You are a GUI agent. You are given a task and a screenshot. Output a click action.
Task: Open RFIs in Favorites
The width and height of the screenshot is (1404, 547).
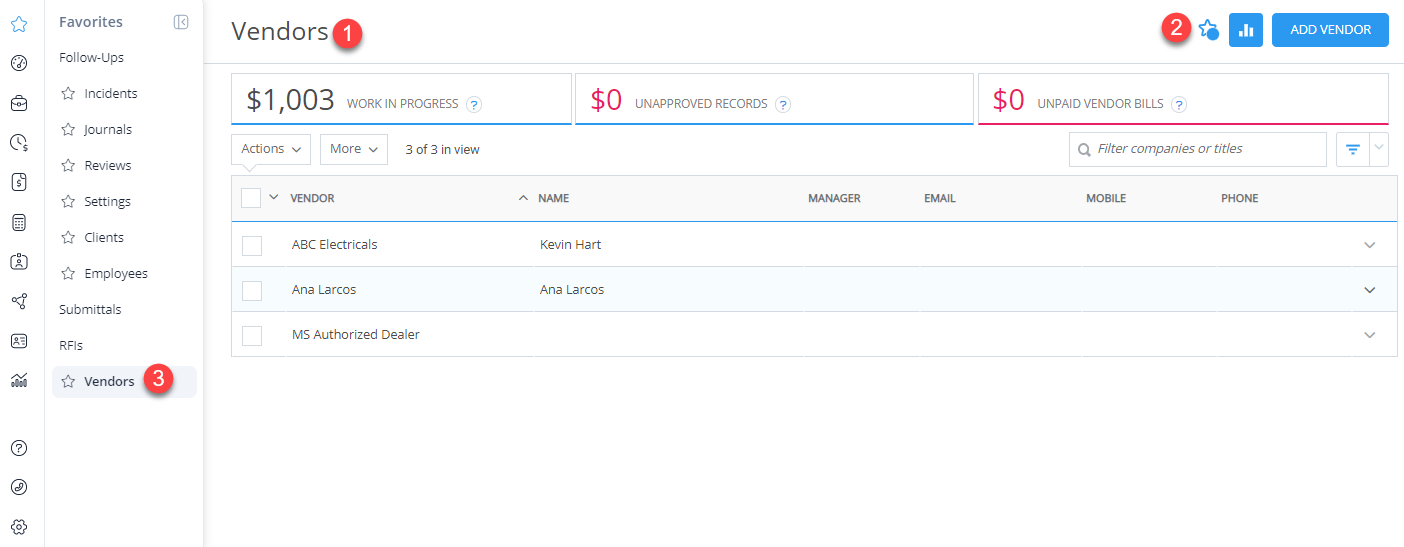[x=71, y=346]
